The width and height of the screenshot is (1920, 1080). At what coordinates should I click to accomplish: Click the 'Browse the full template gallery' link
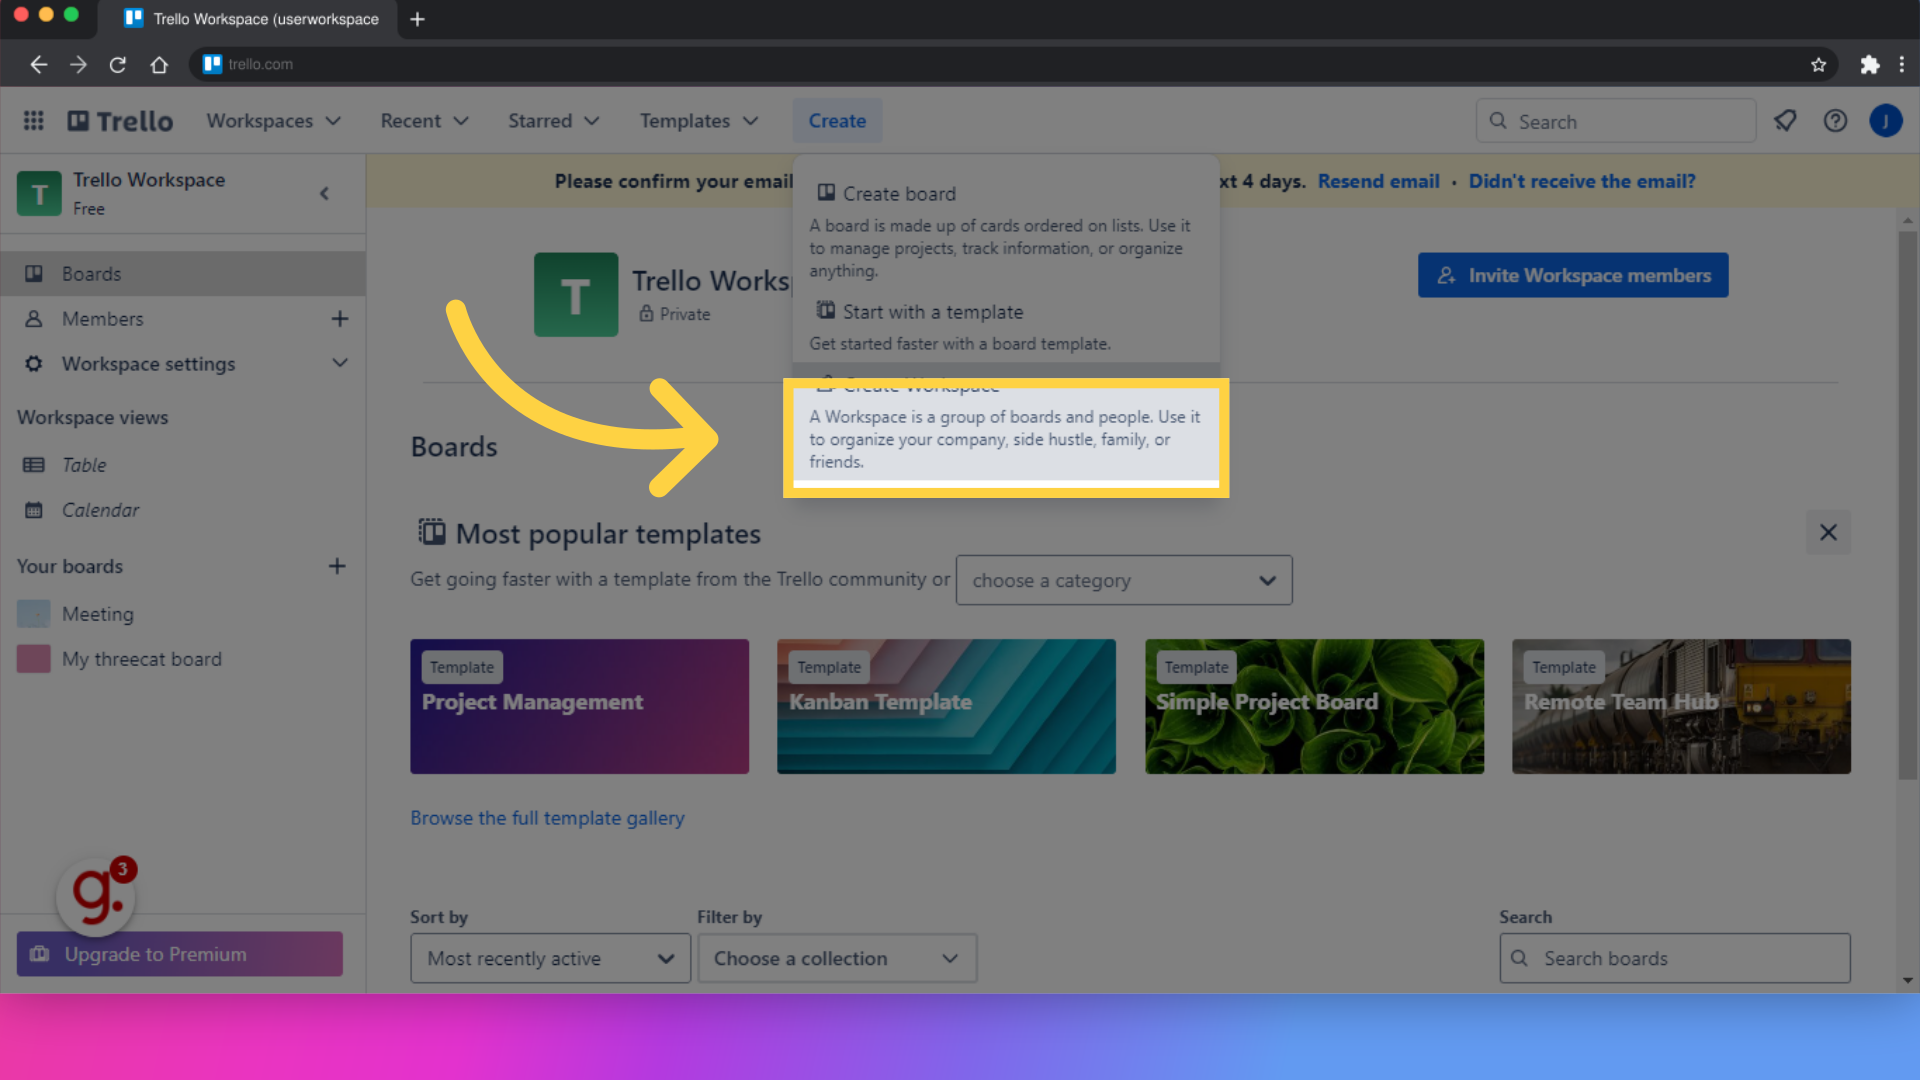547,818
